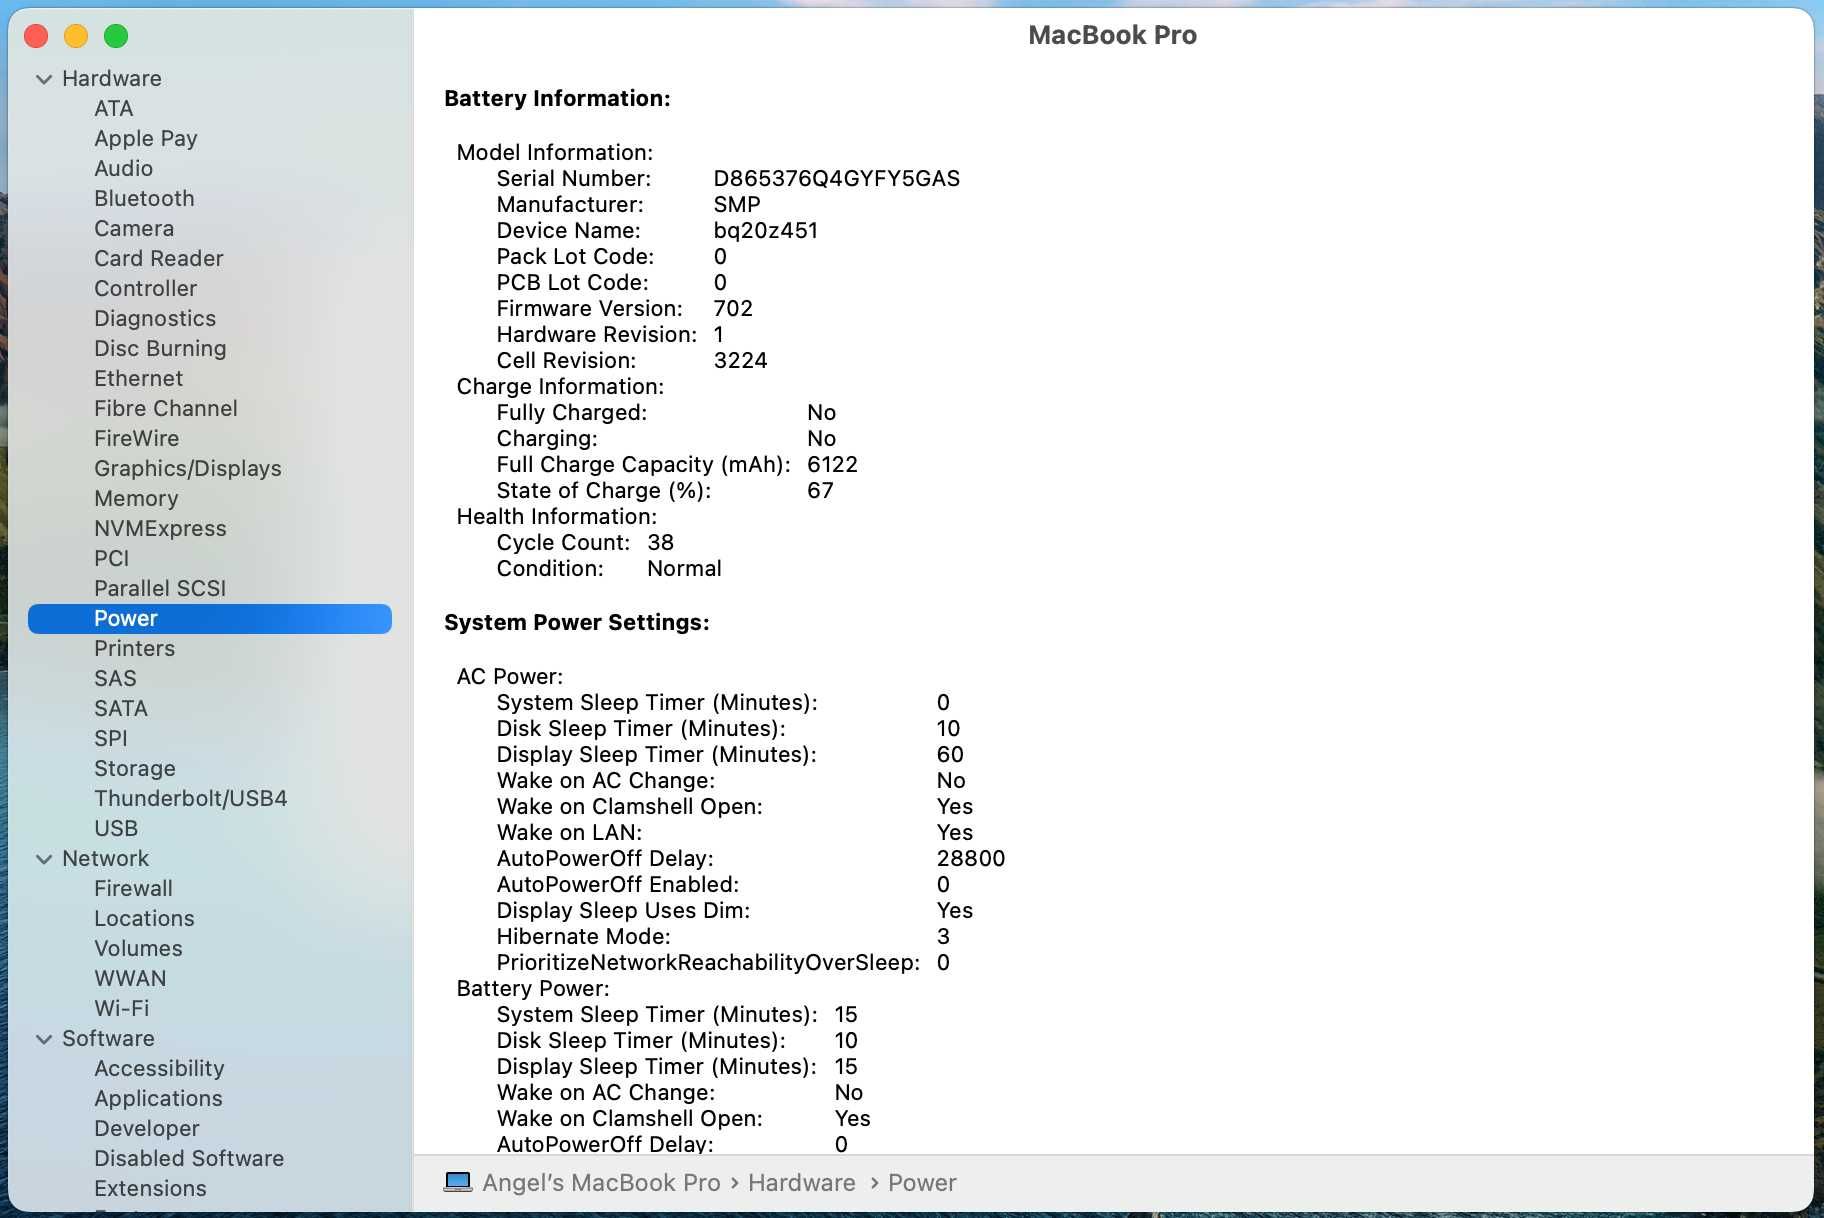This screenshot has height=1218, width=1824.
Task: Select Controller in the sidebar
Action: (146, 288)
